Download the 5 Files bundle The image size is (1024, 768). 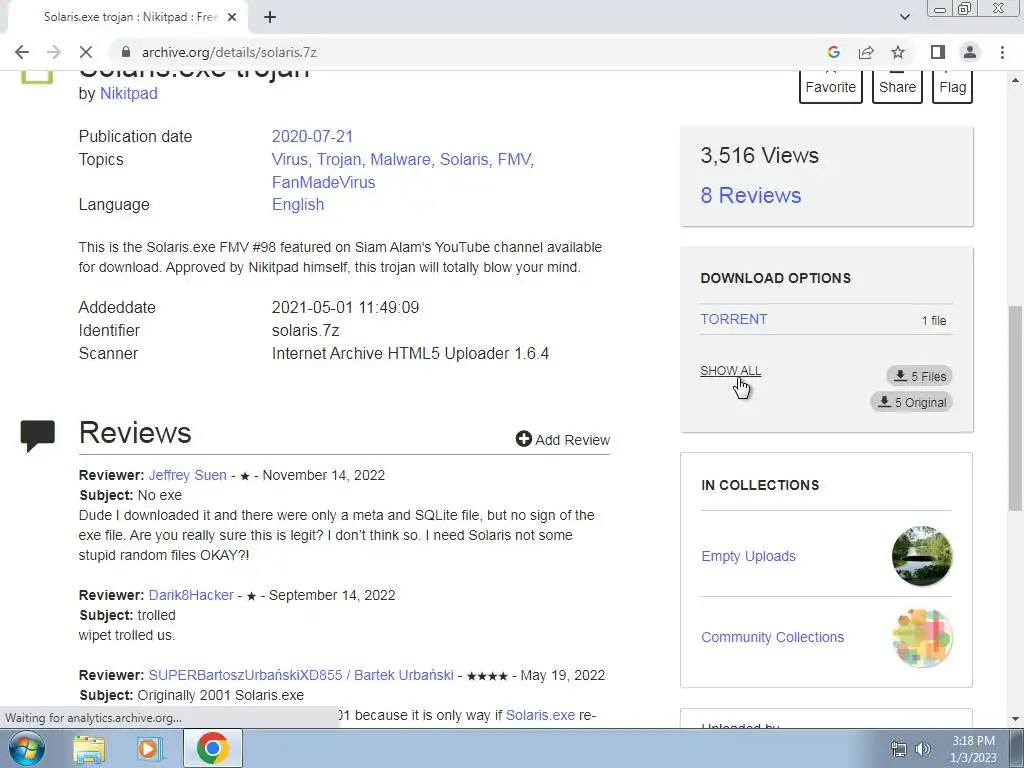(920, 376)
